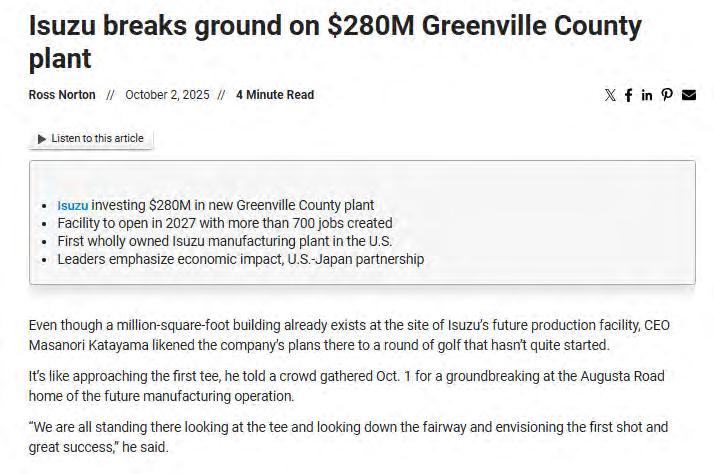Open author Ross Norton's page
Image resolution: width=714 pixels, height=474 pixels.
coord(62,95)
